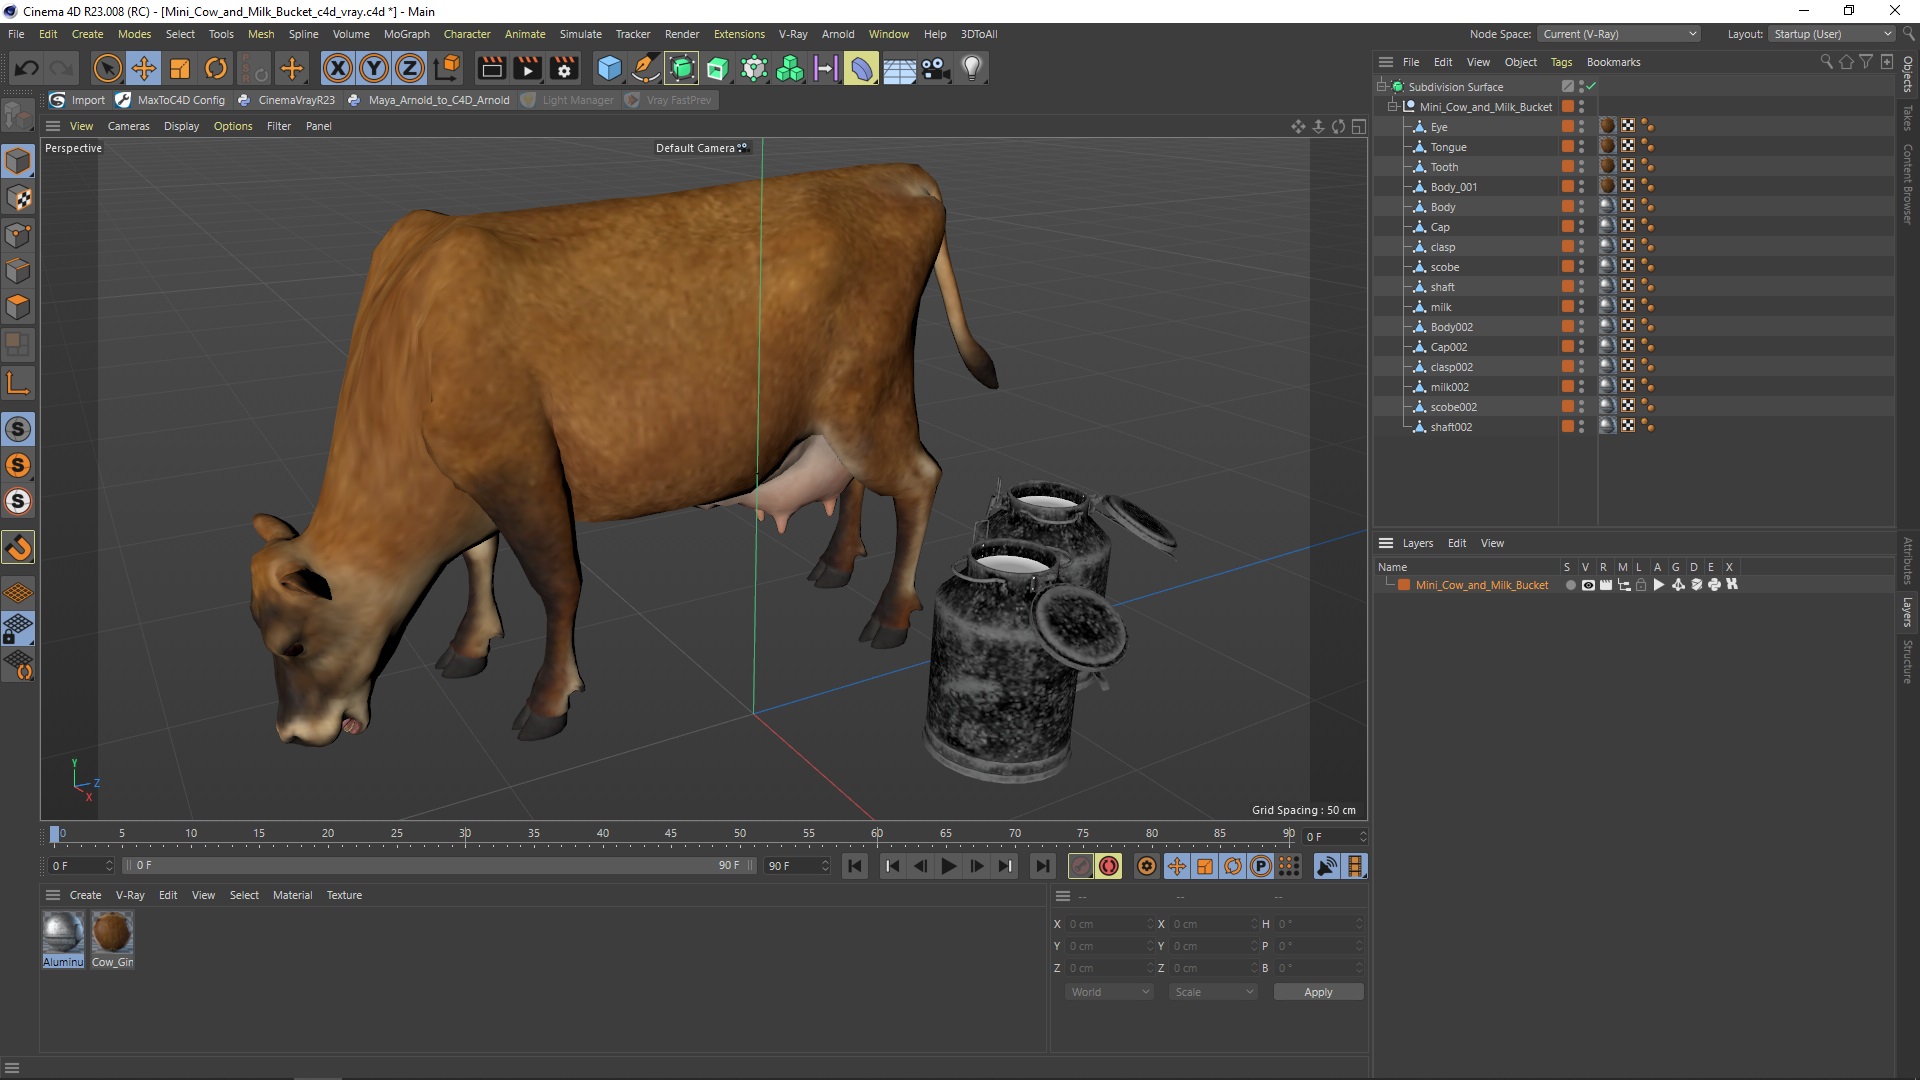Click the Play Forwards button
The image size is (1920, 1080).
click(x=948, y=866)
